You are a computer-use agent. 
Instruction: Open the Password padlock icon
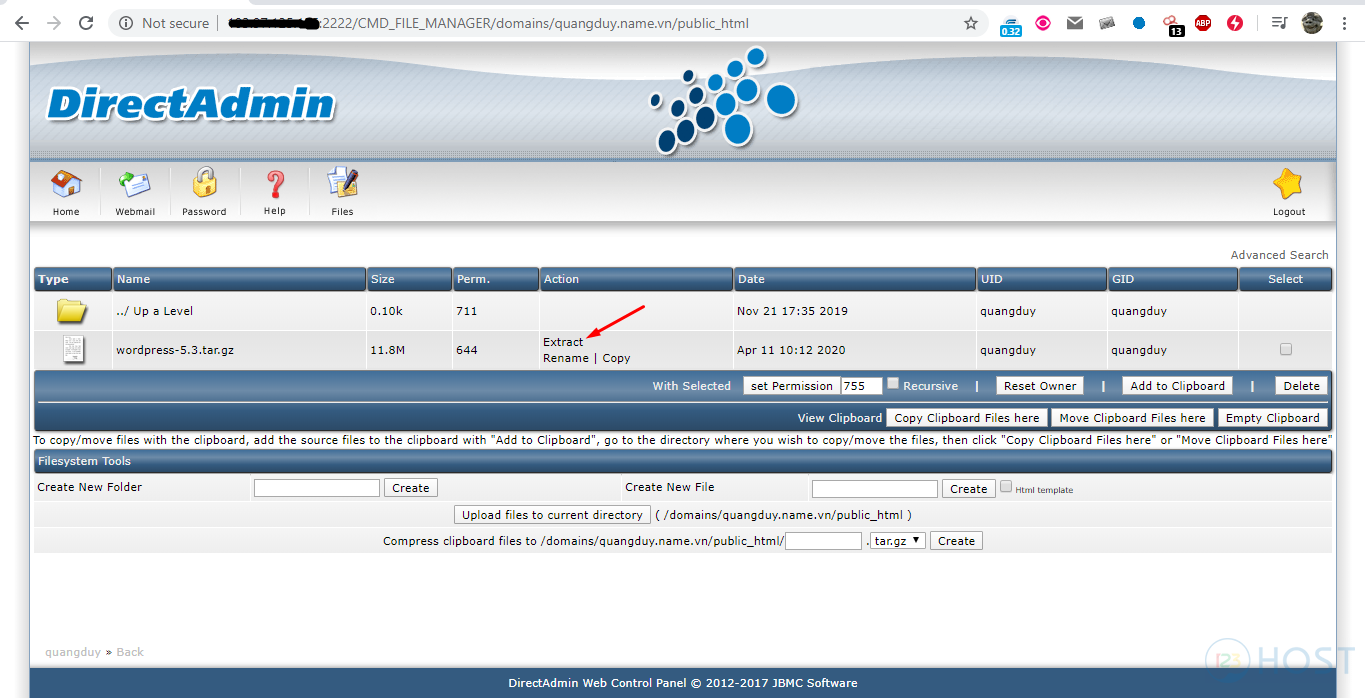coord(204,184)
